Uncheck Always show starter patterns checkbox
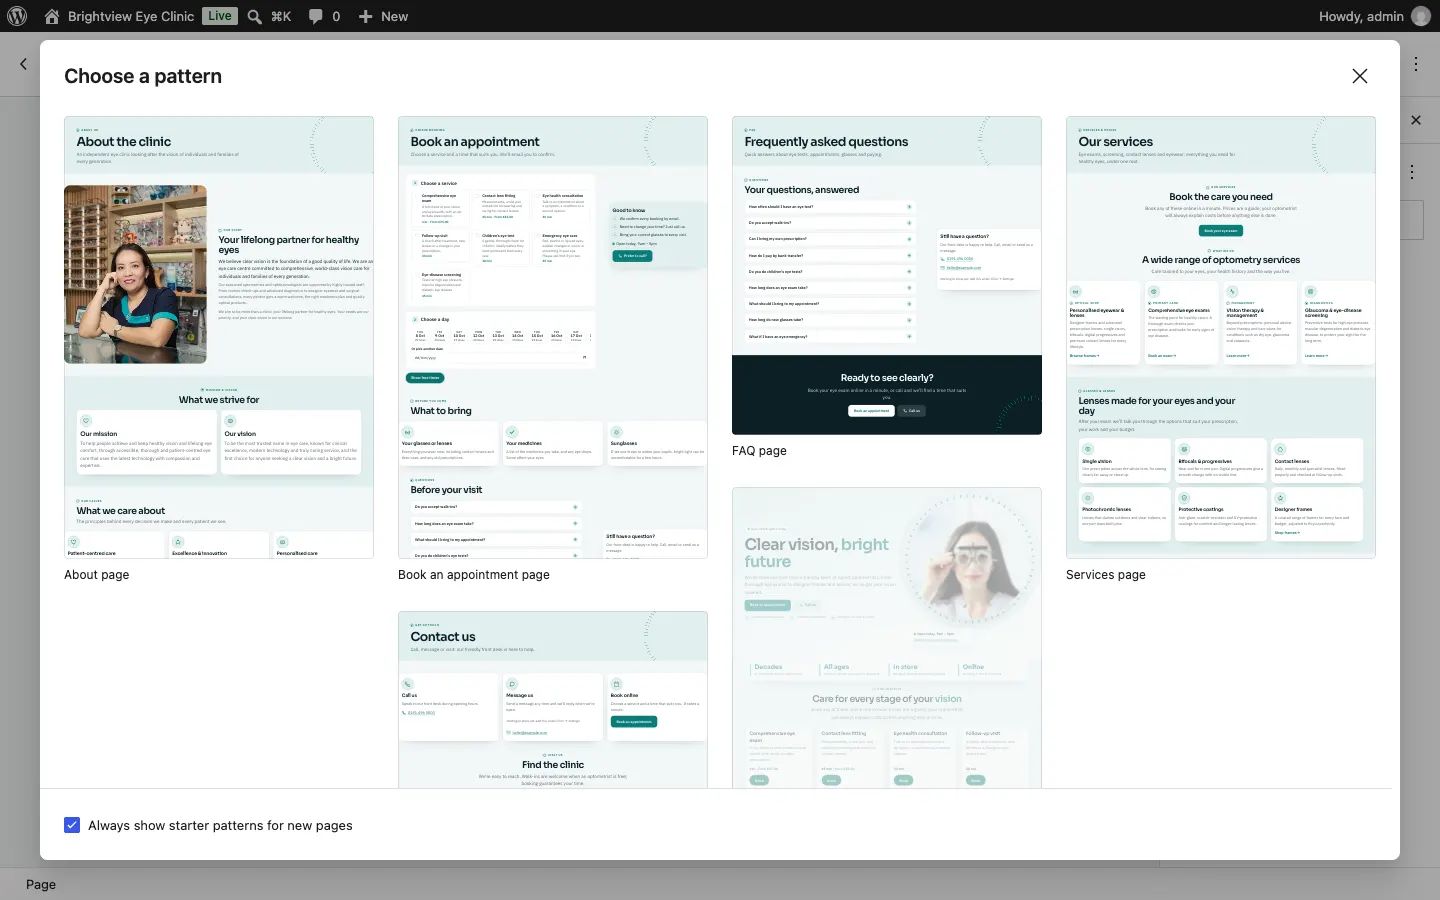Image resolution: width=1440 pixels, height=900 pixels. [x=72, y=825]
